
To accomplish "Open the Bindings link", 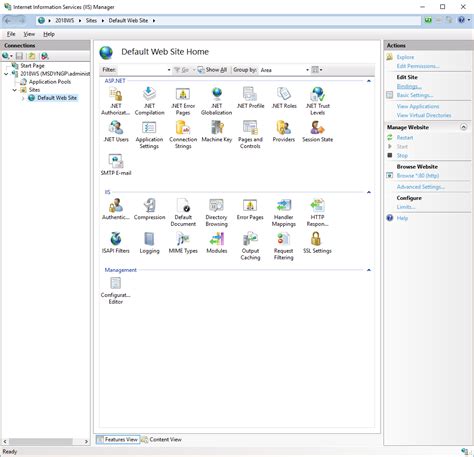I will [409, 86].
